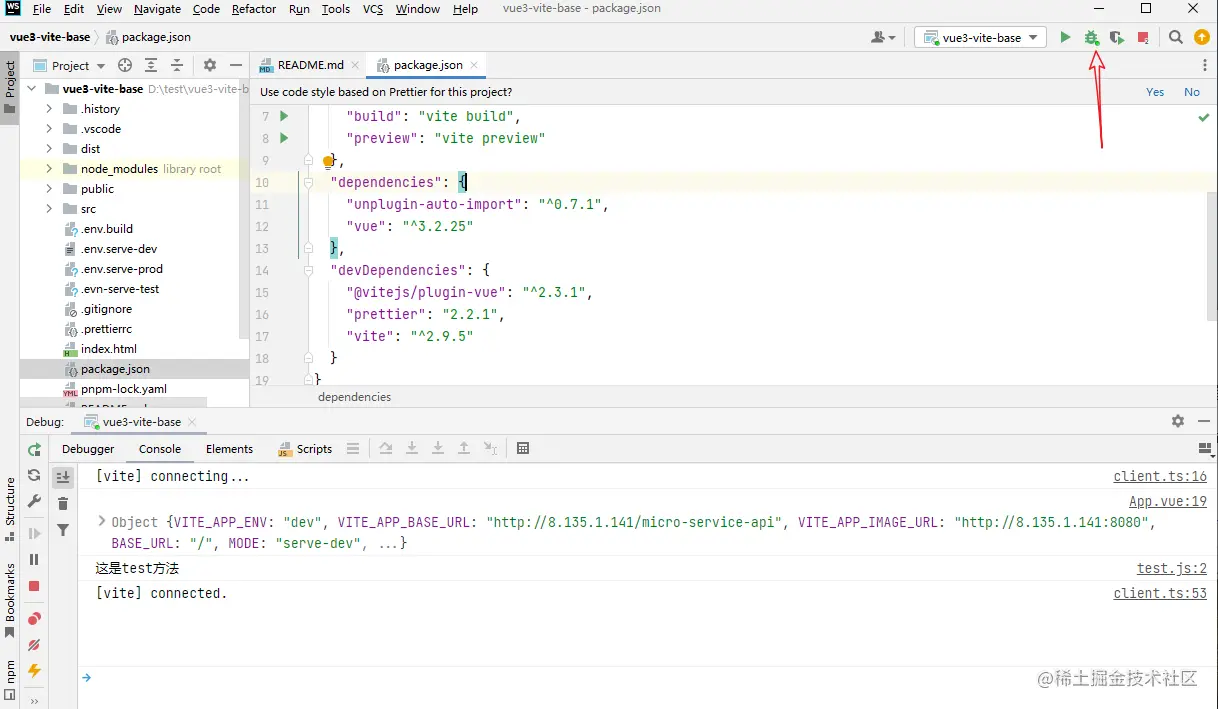Select .env.serve-dev in project tree
This screenshot has width=1218, height=709.
[x=119, y=249]
